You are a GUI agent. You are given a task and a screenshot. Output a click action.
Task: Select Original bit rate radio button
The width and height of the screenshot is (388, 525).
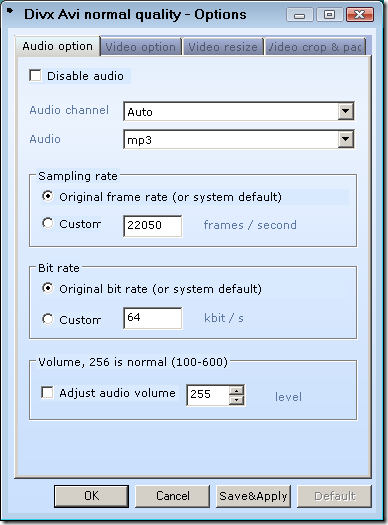point(48,288)
